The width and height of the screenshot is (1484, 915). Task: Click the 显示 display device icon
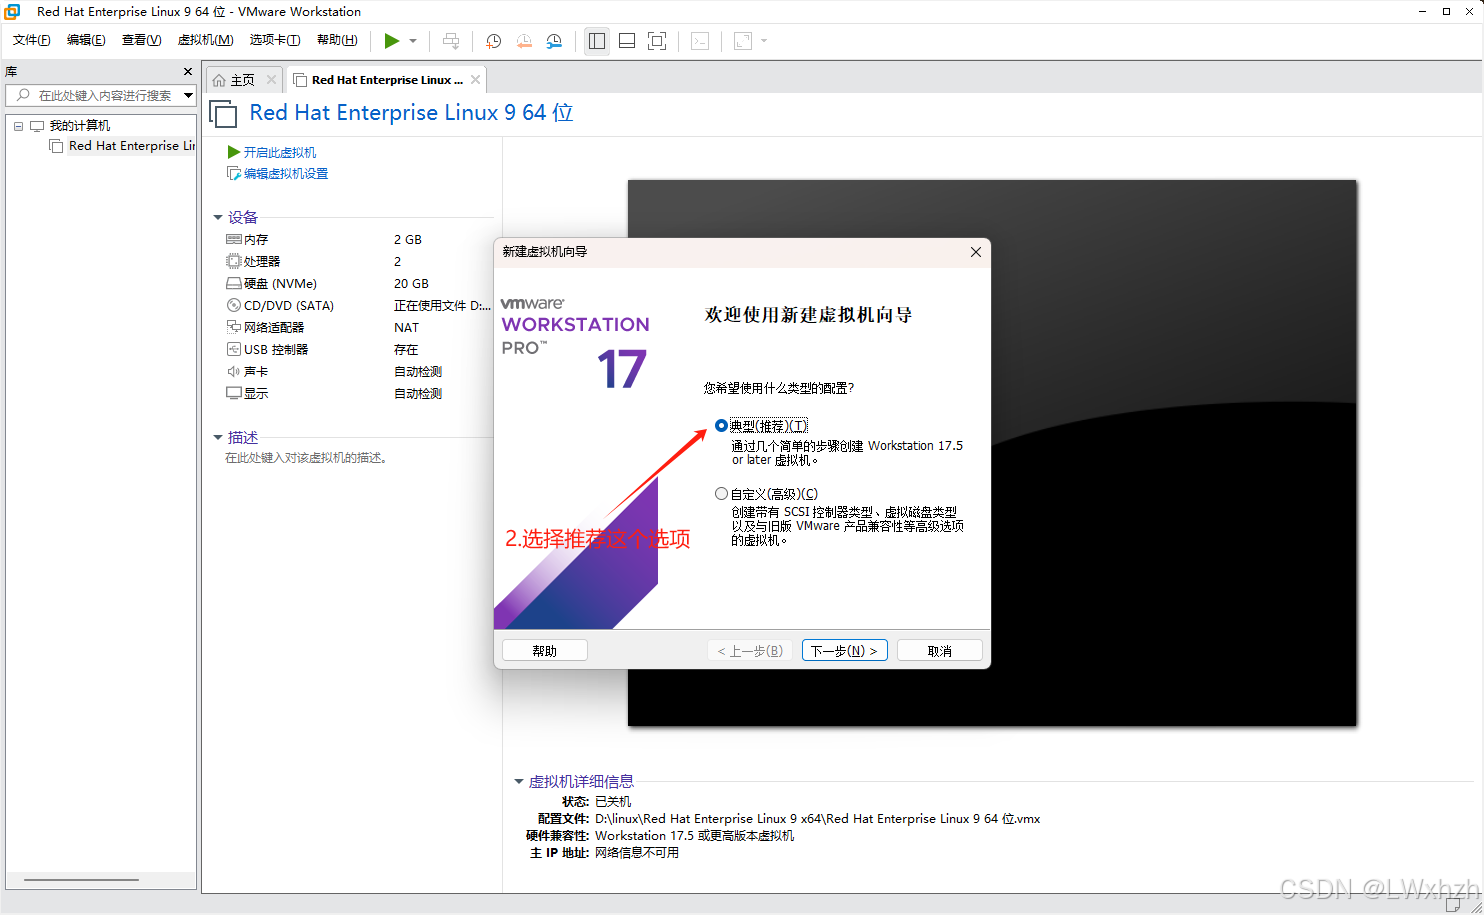tap(234, 393)
